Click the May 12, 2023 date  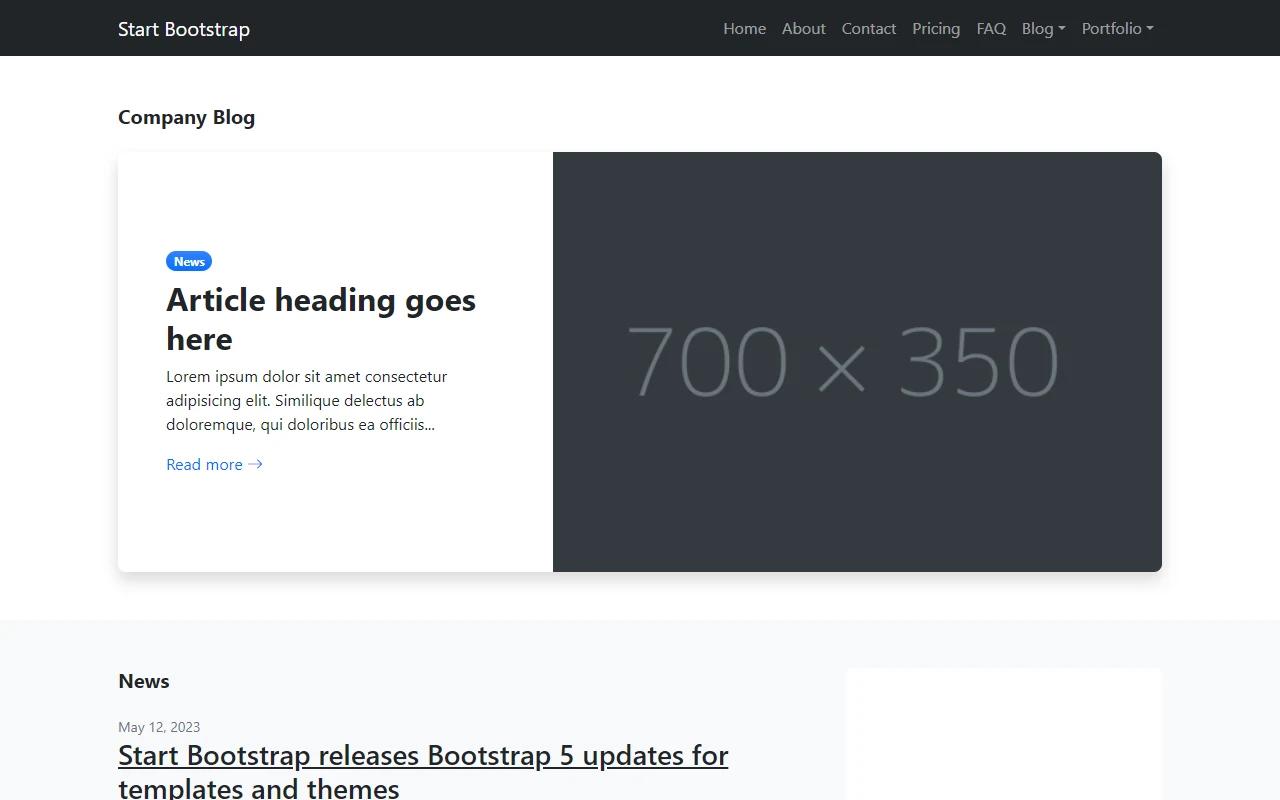[x=159, y=727]
